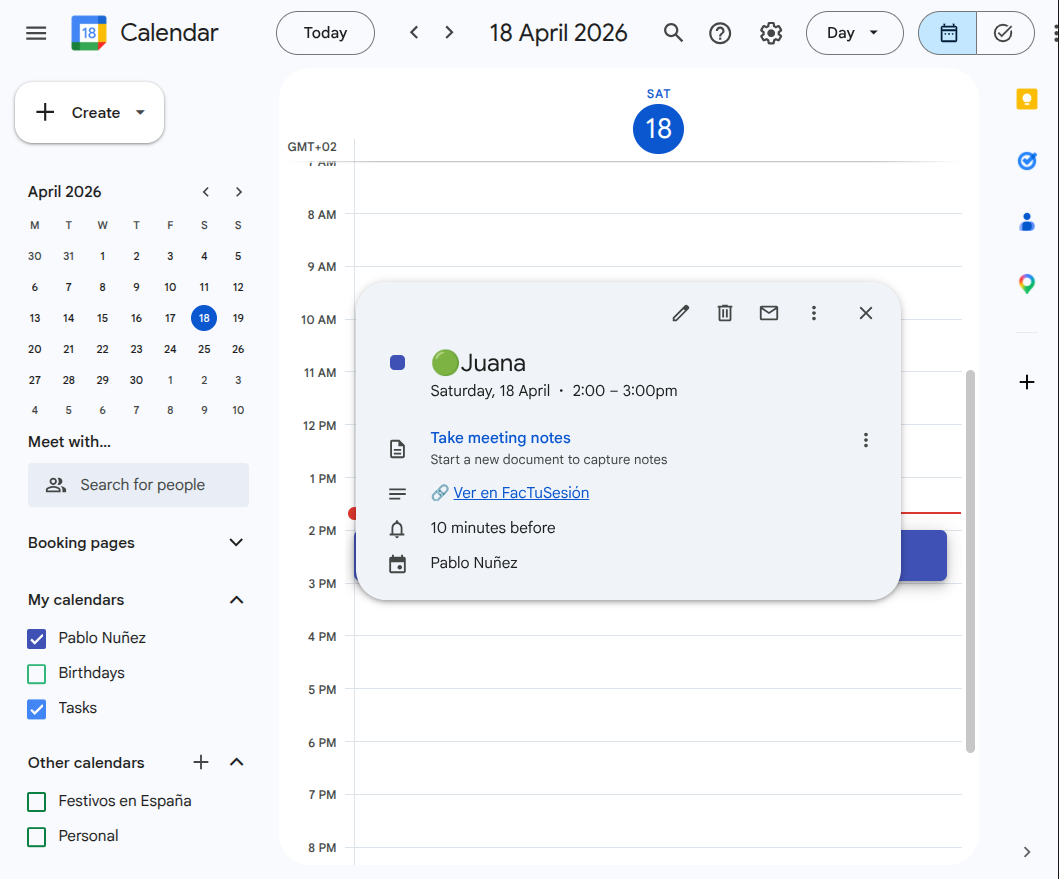Expand the Booking pages section

(x=236, y=542)
